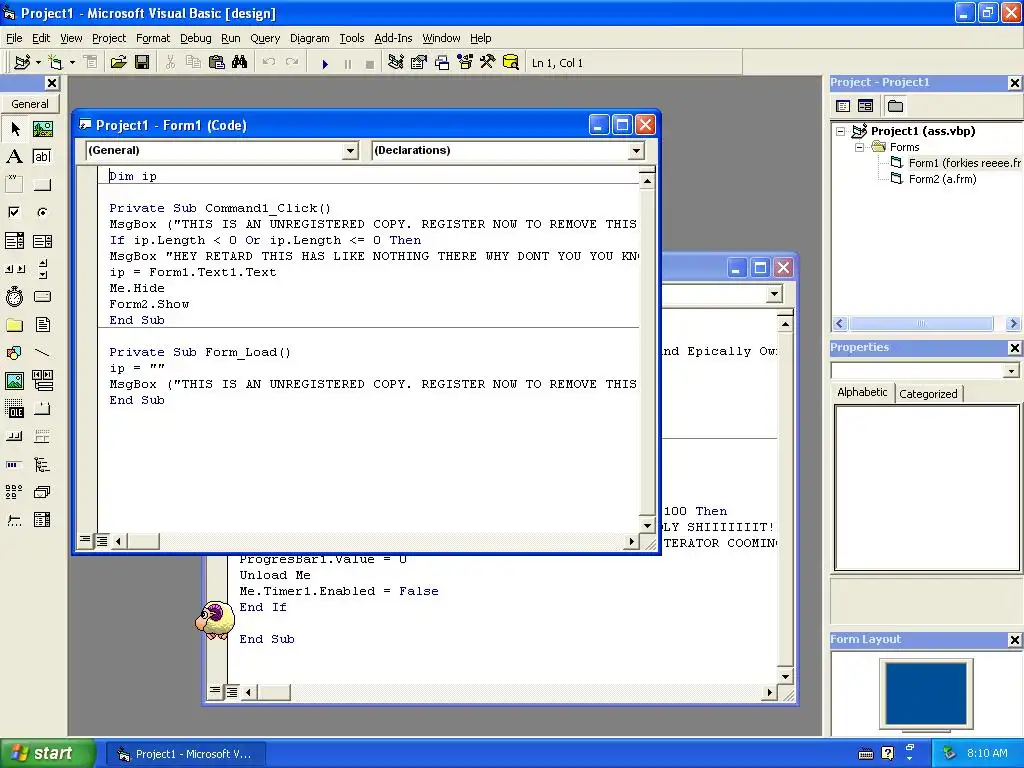This screenshot has width=1024, height=768.
Task: Select the Pointer tool in the toolbox
Action: 14,129
